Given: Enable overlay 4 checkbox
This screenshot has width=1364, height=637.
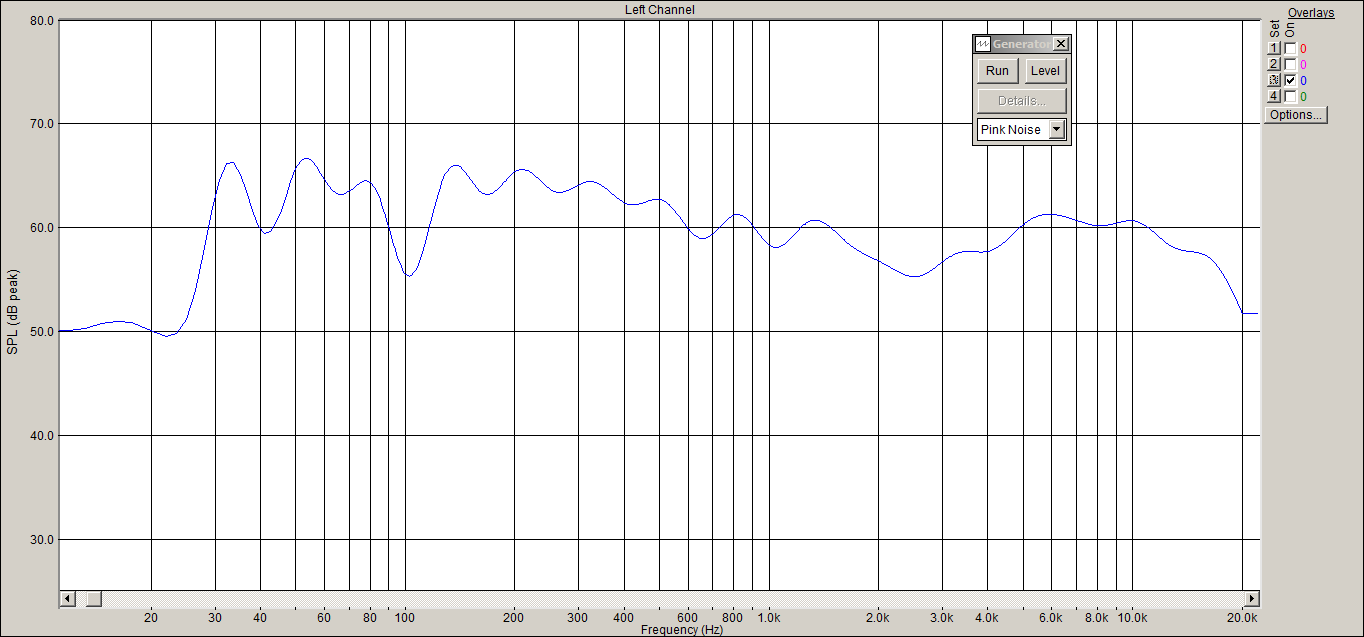Looking at the screenshot, I should [1291, 96].
